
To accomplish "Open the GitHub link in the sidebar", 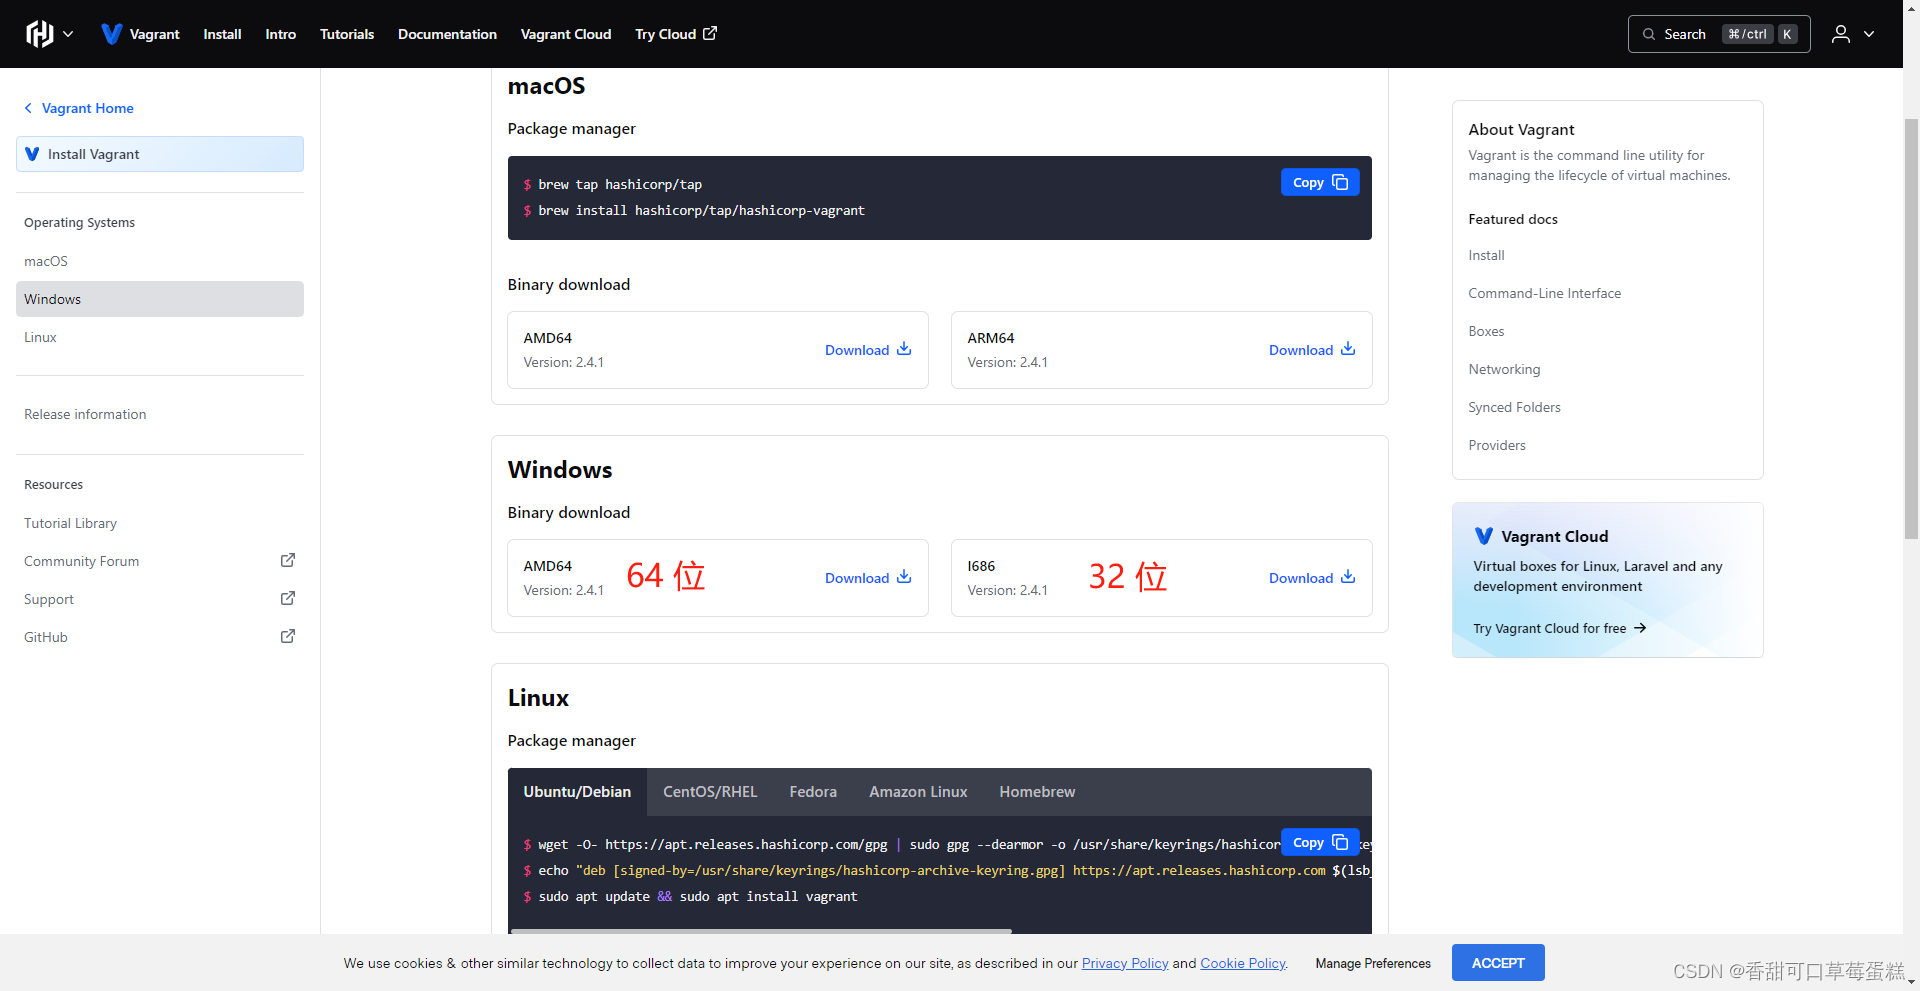I will (x=46, y=637).
